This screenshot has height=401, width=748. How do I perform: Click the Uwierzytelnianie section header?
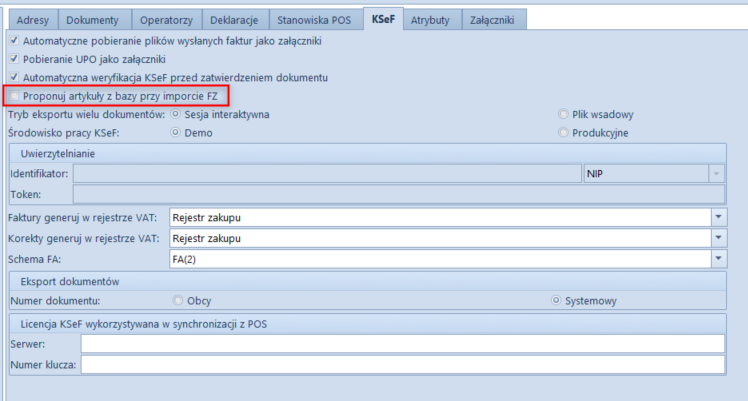tap(368, 154)
